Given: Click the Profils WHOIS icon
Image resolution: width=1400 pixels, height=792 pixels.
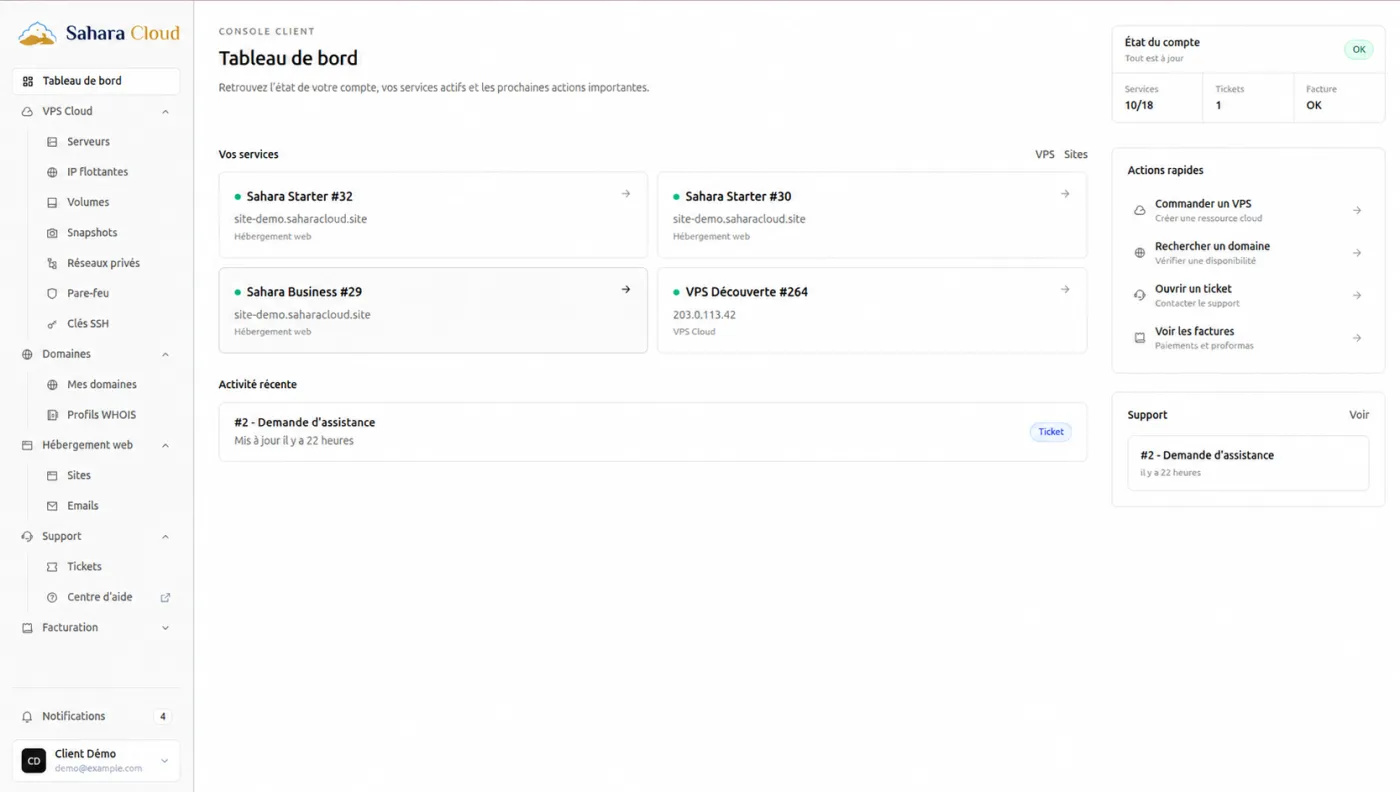Looking at the screenshot, I should click(x=53, y=415).
